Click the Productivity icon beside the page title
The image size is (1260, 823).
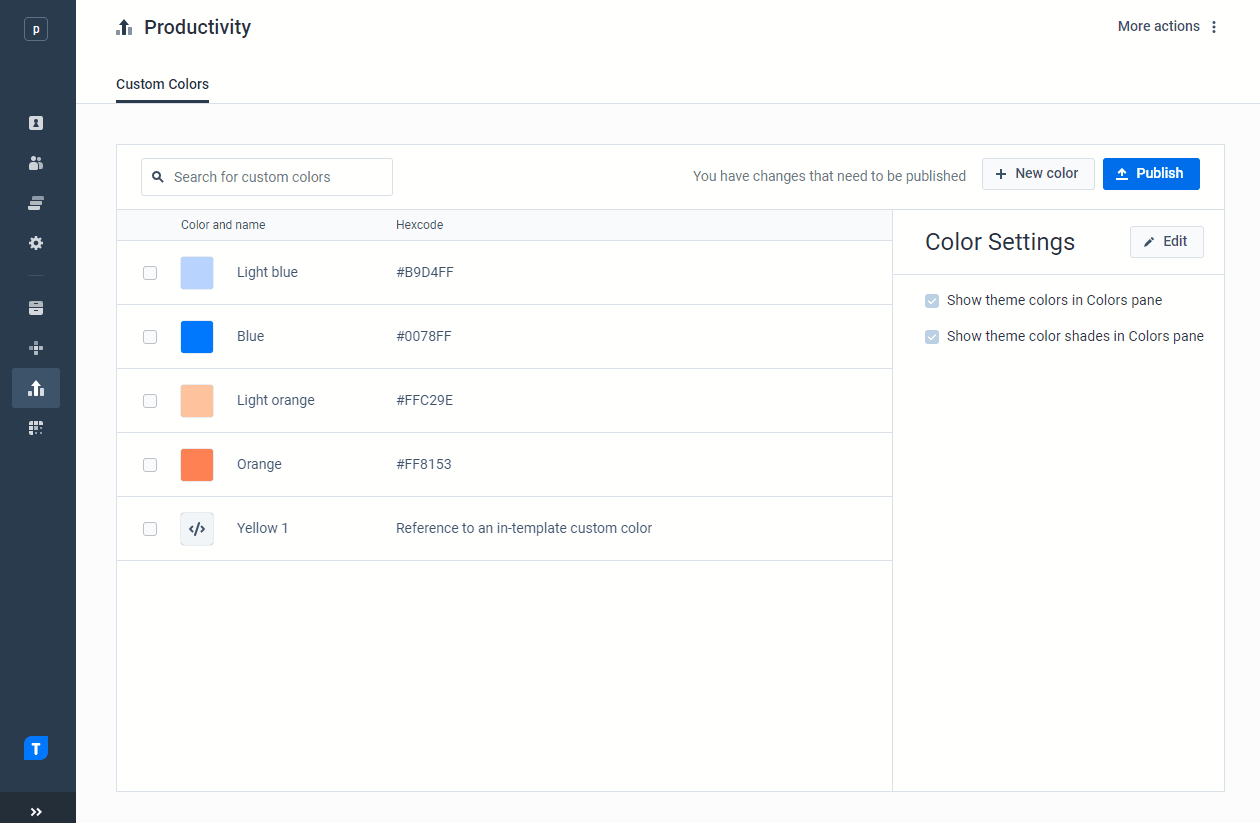pos(124,28)
